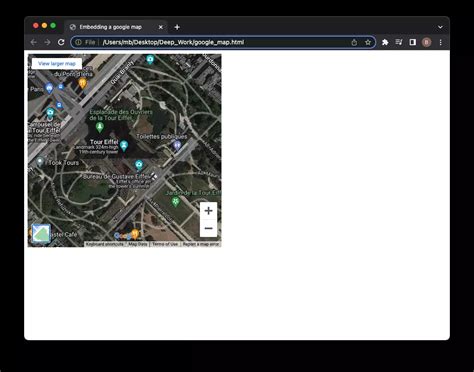Open the media controls icon in the toolbar

(x=399, y=42)
